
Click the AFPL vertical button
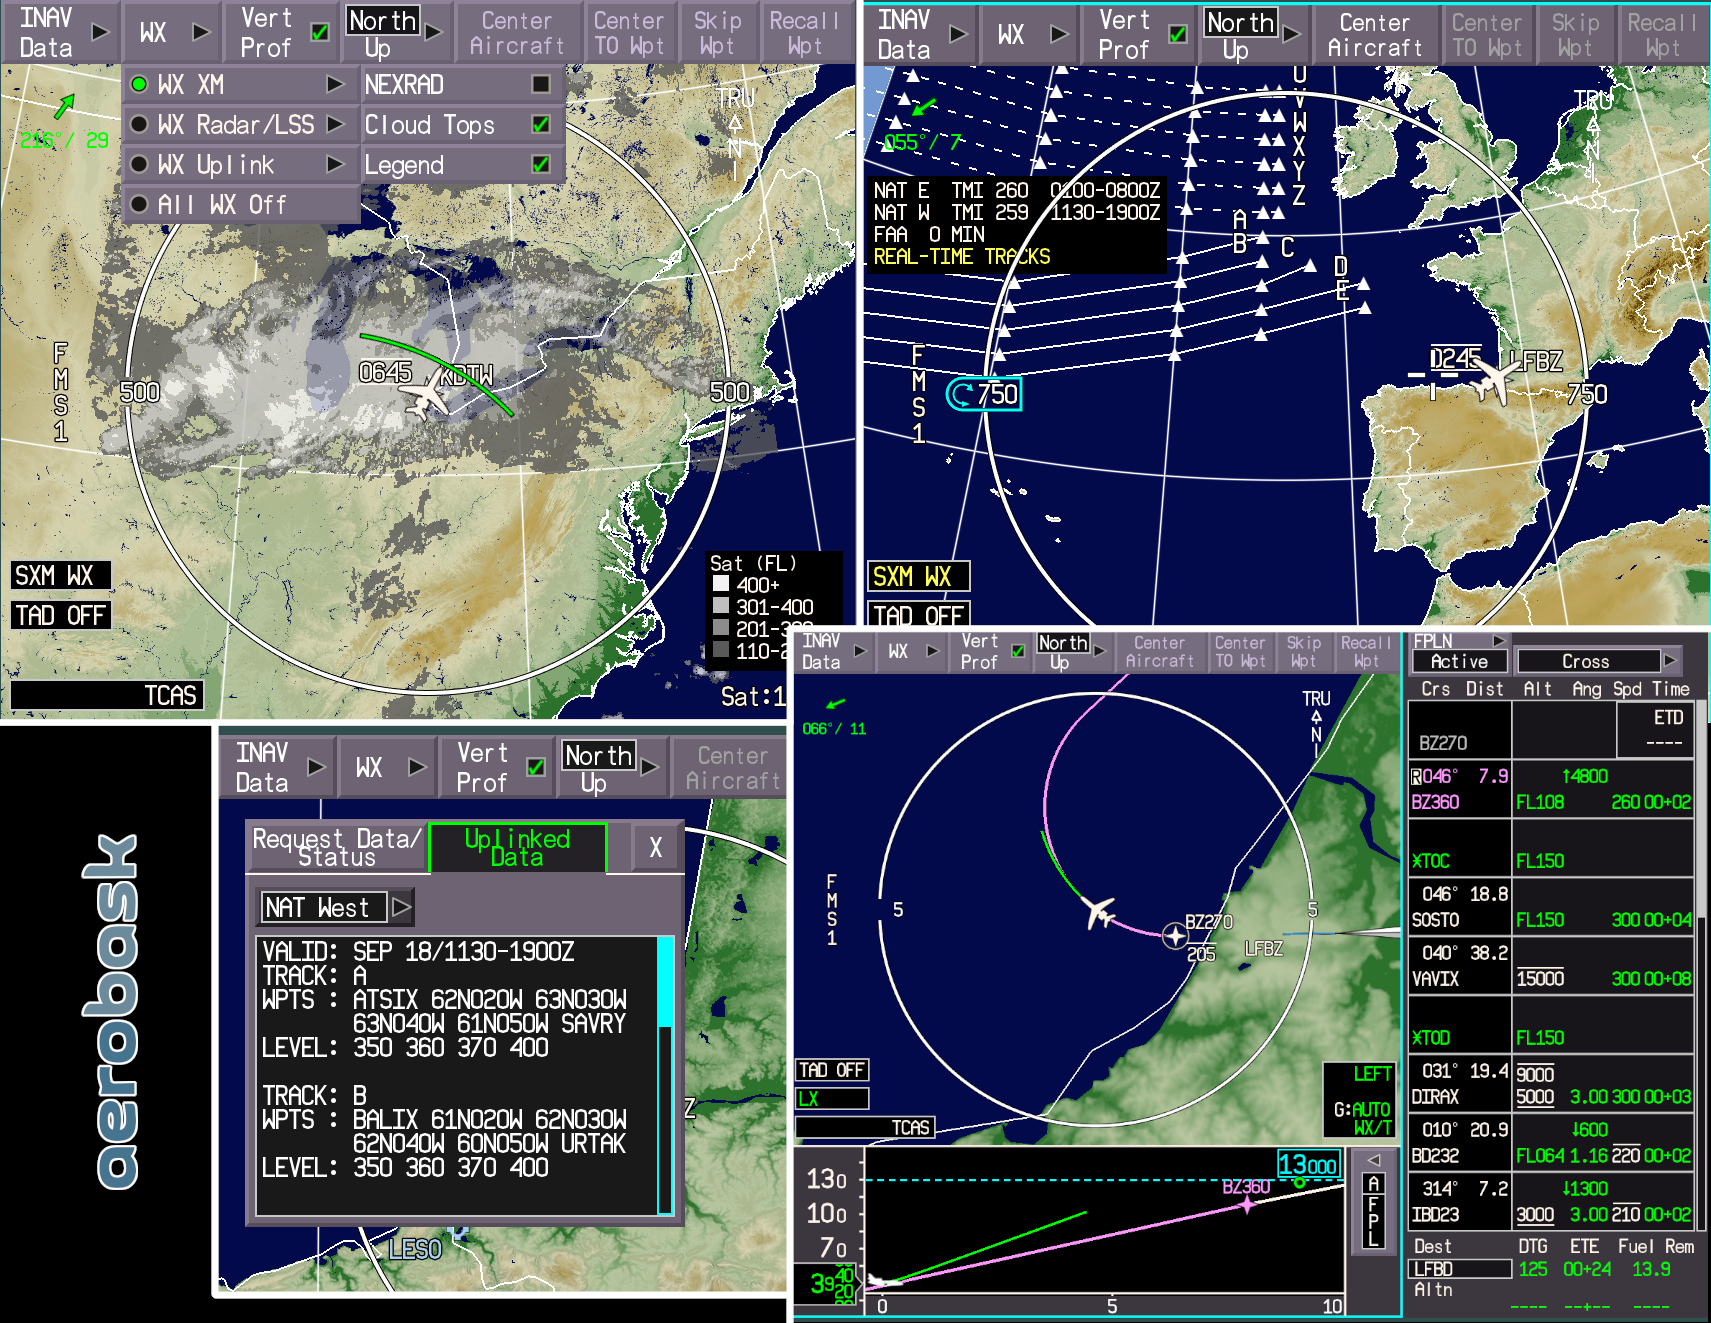point(1374,1211)
